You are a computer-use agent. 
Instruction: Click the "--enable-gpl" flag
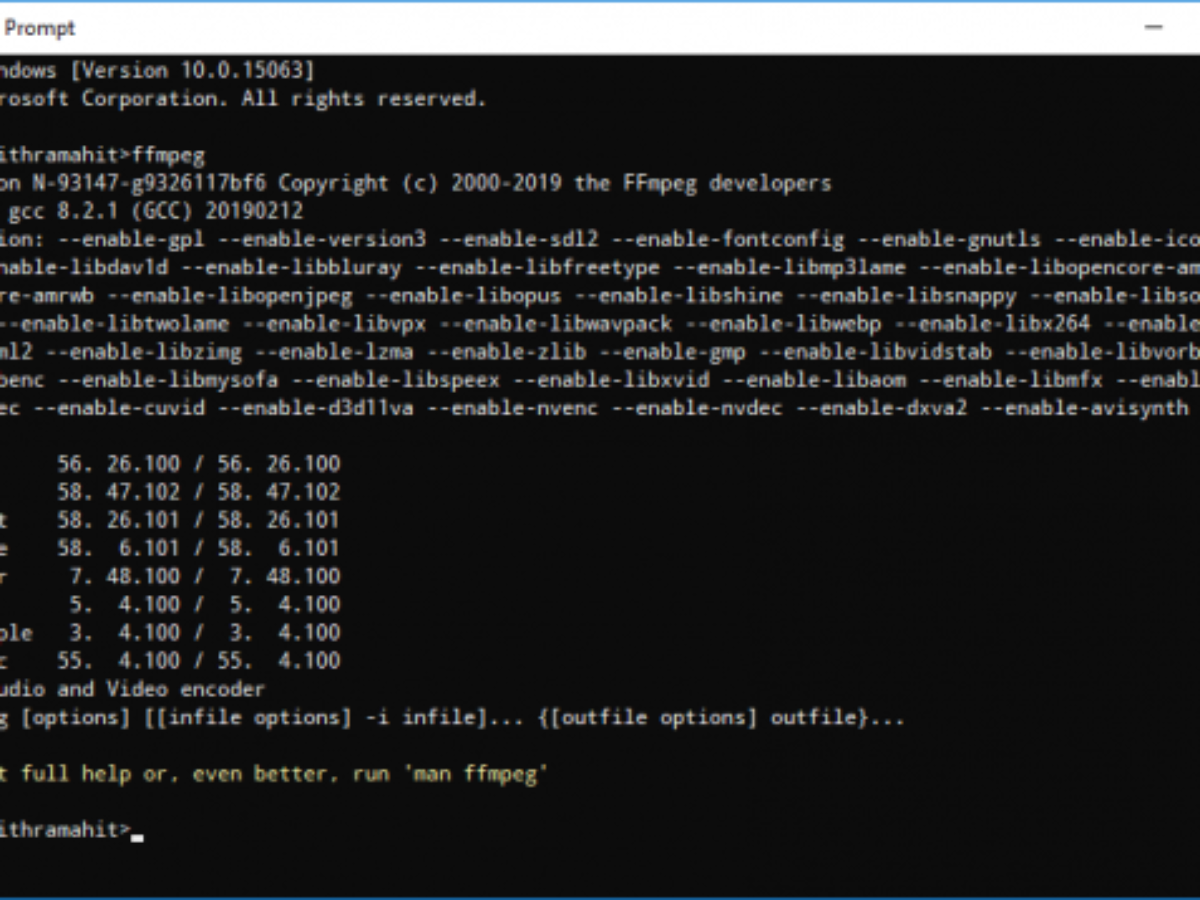pos(131,240)
